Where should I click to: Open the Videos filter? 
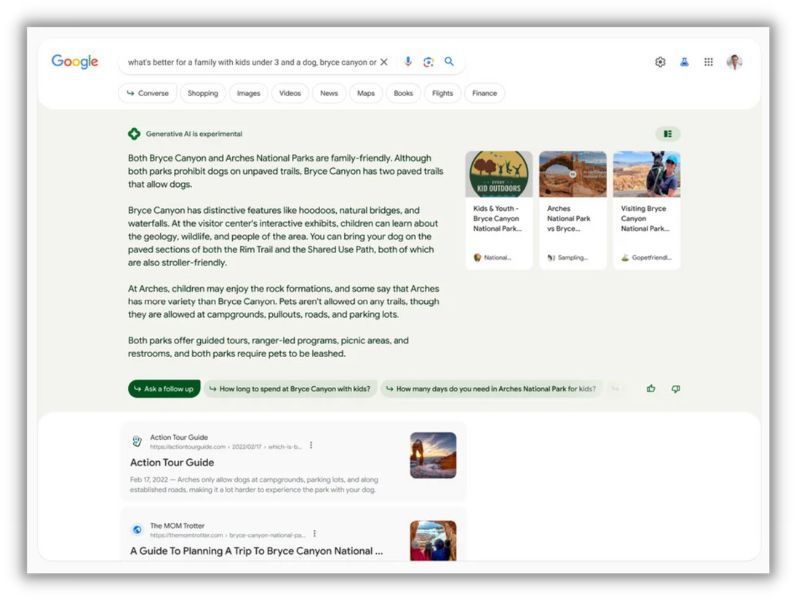[290, 93]
